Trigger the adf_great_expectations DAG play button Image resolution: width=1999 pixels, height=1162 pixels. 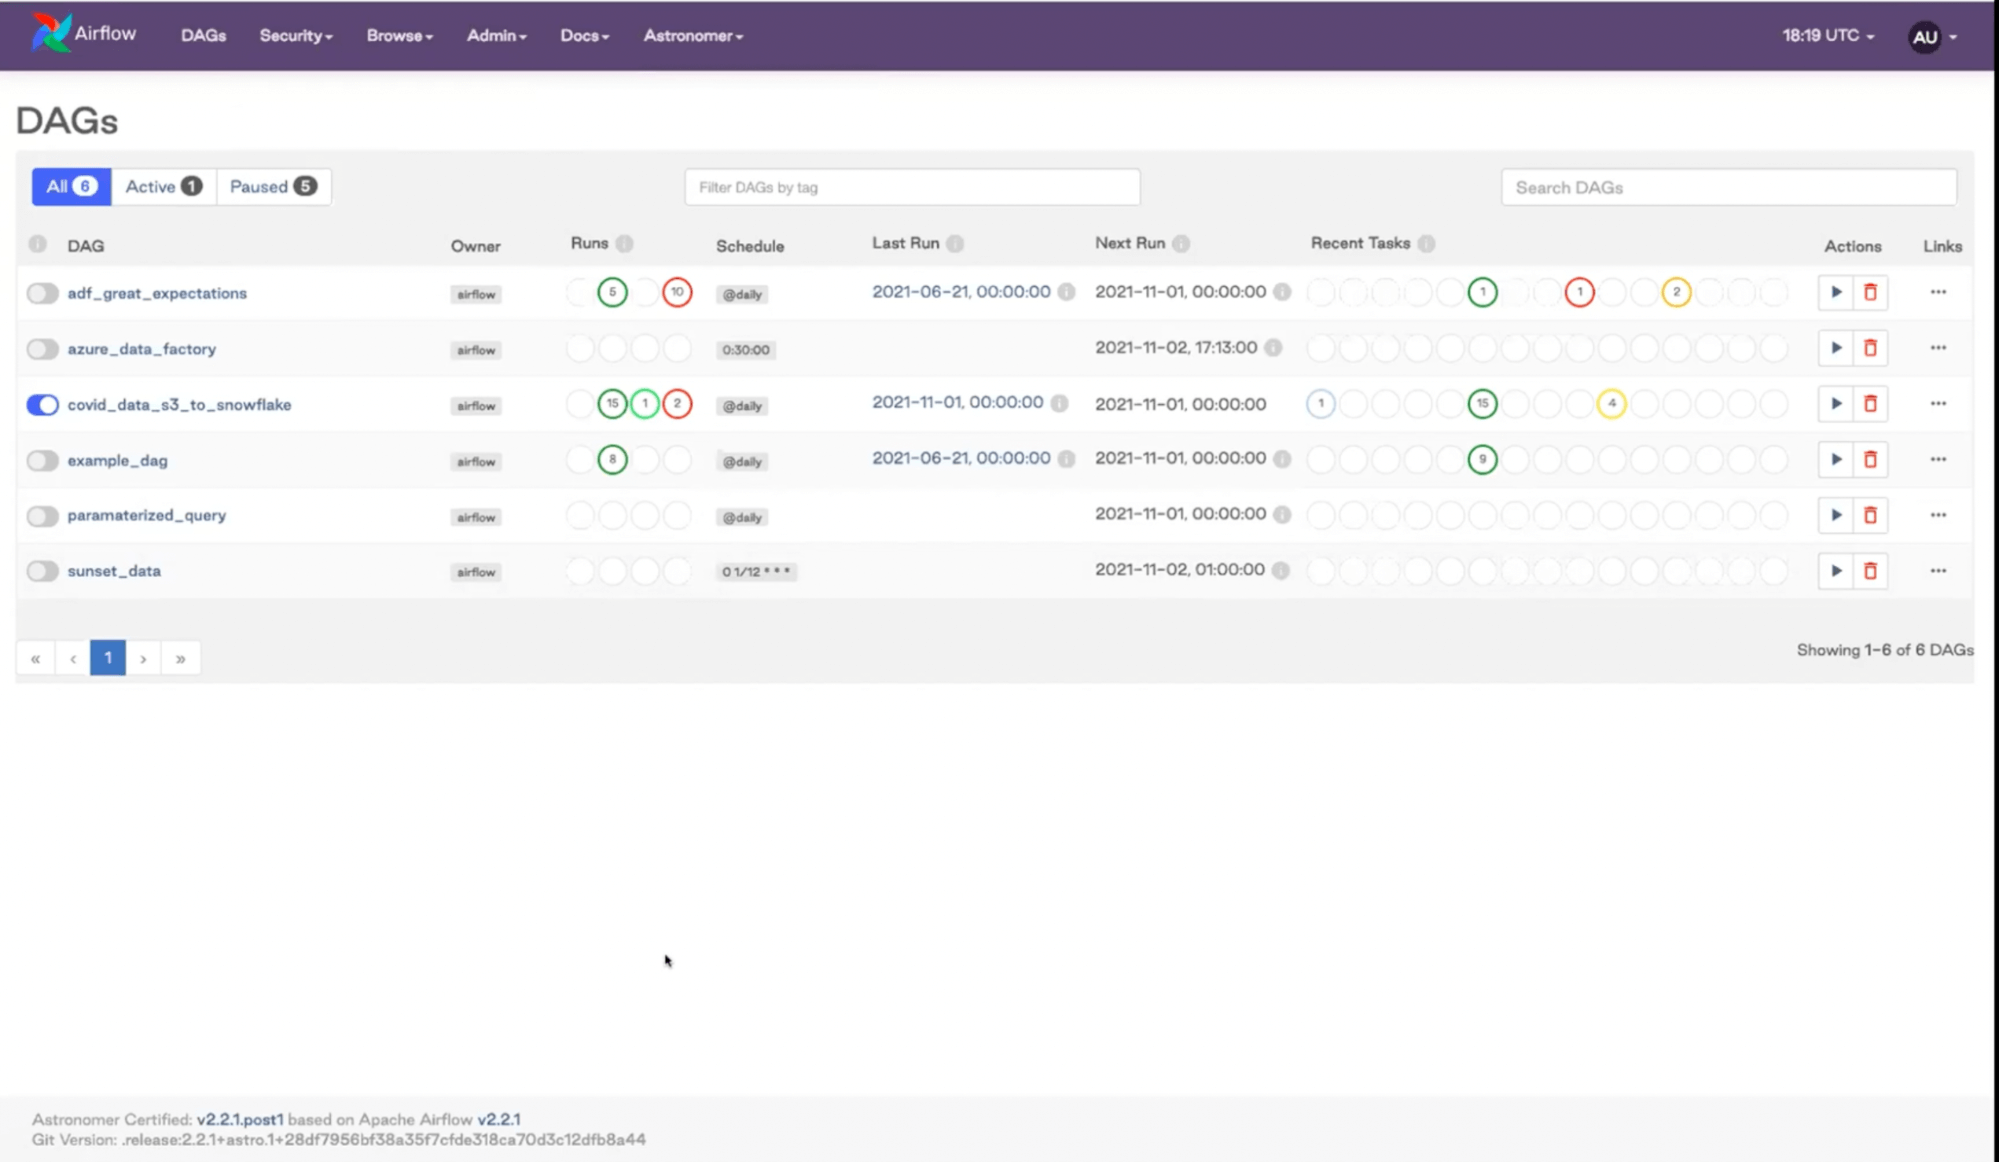pos(1835,292)
